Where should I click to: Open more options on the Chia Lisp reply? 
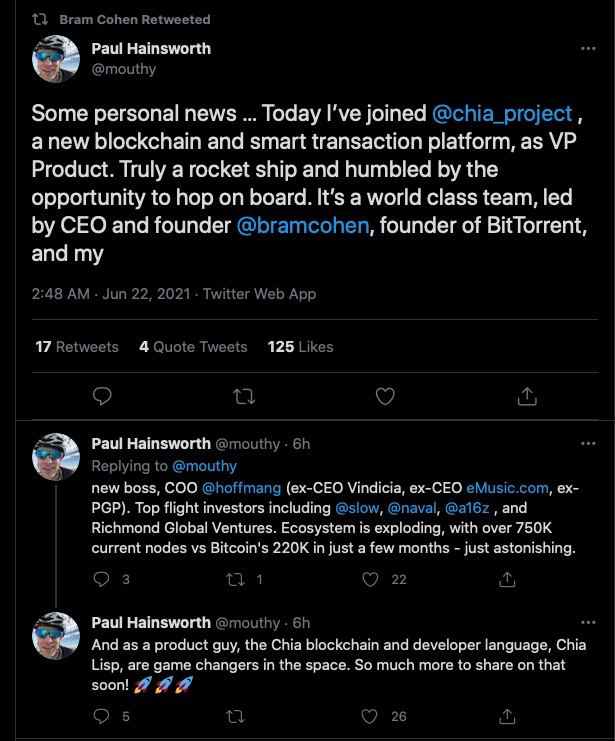click(x=588, y=622)
